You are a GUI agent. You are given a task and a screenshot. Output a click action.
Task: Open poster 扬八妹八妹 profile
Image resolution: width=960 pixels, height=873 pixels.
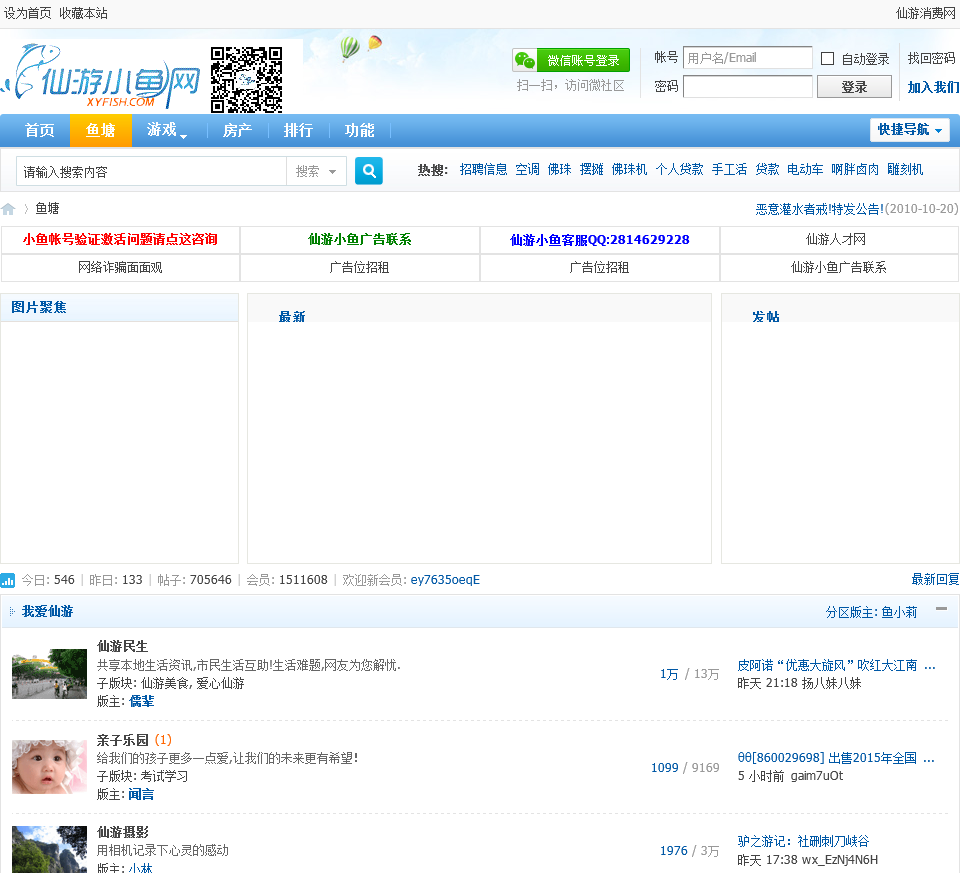[x=831, y=683]
